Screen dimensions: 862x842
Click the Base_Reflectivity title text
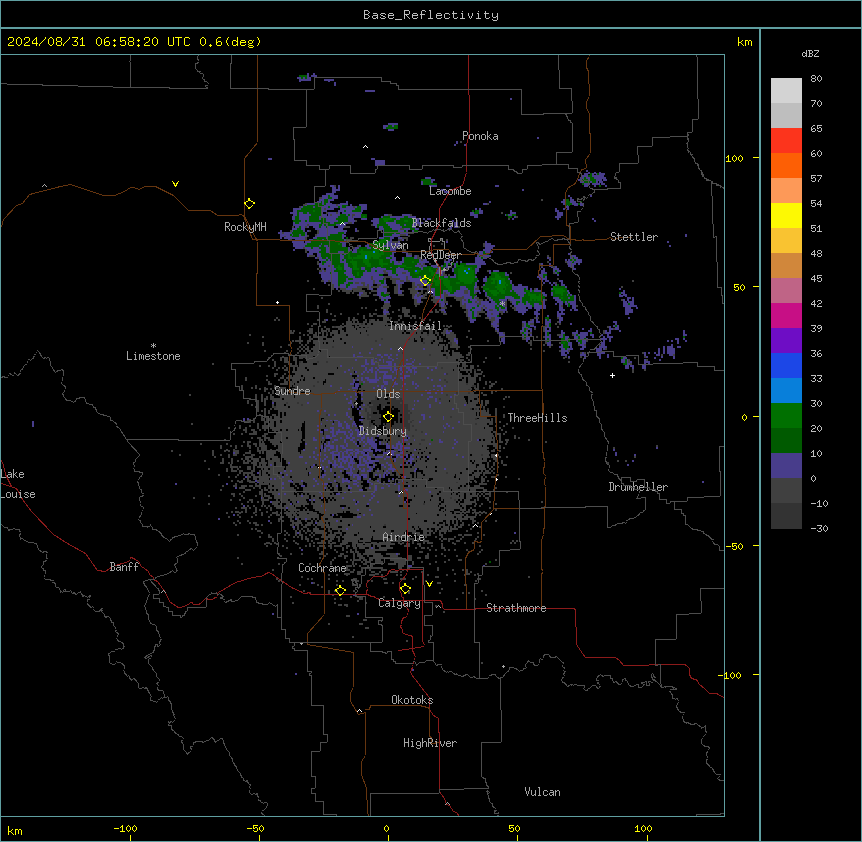(x=430, y=15)
